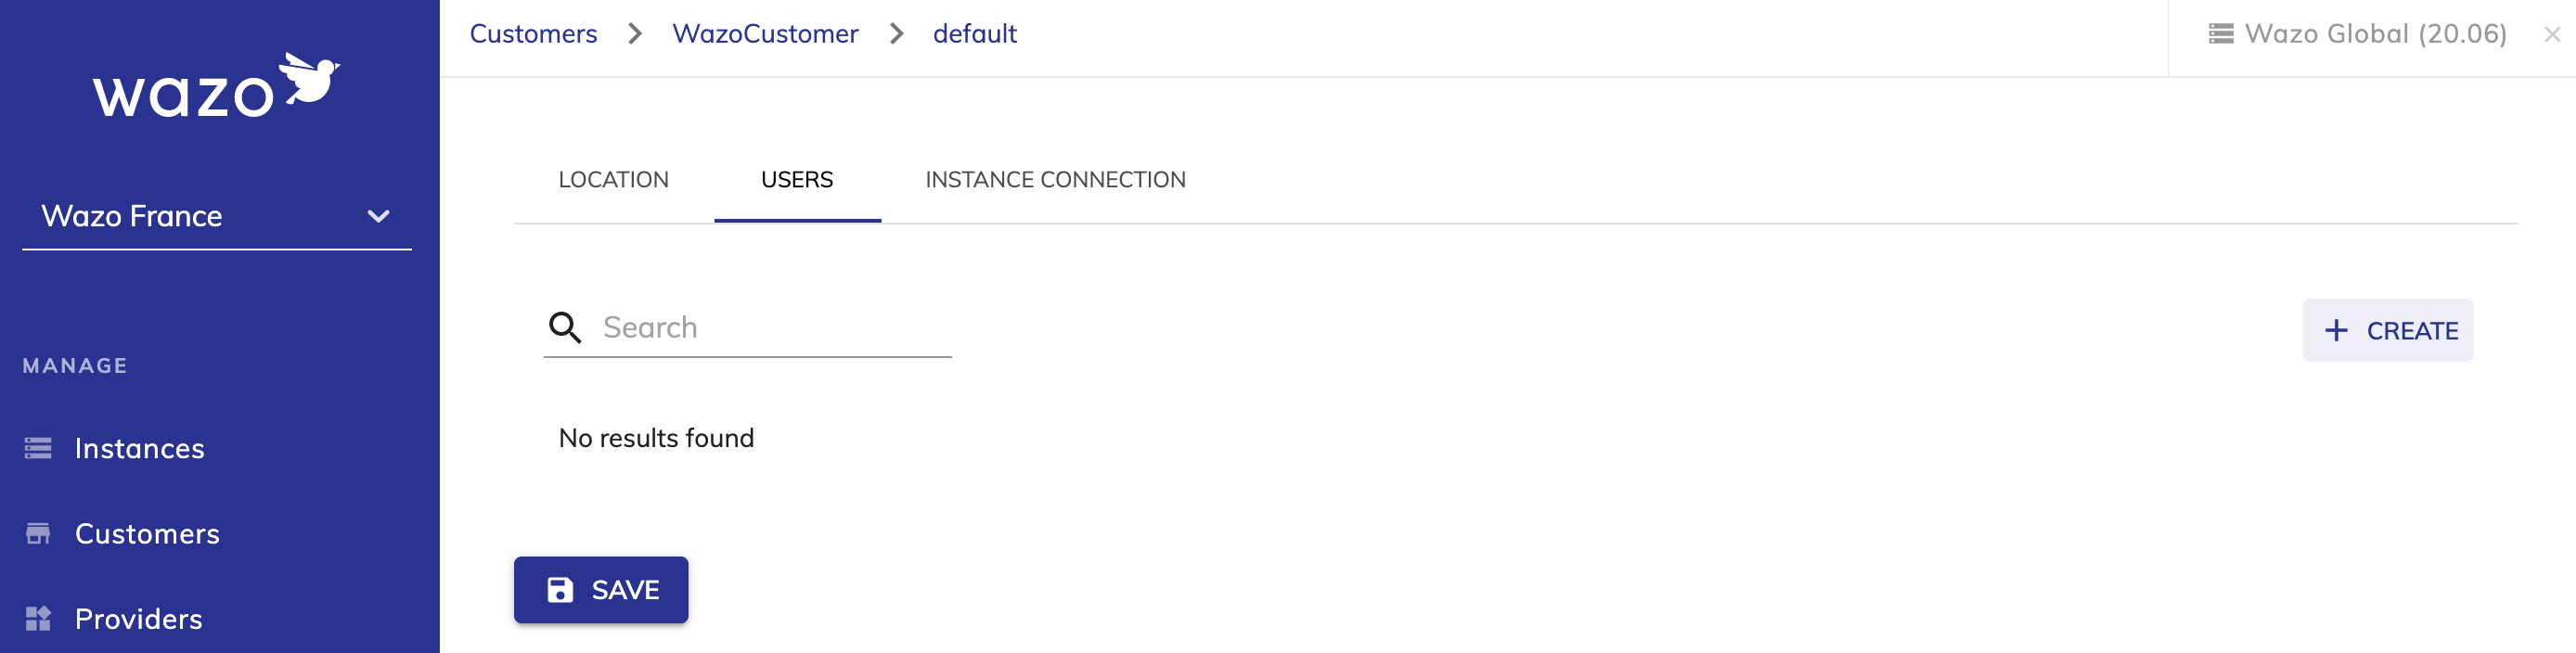Open the Customers breadcrumb link
2576x653 pixels.
click(533, 34)
